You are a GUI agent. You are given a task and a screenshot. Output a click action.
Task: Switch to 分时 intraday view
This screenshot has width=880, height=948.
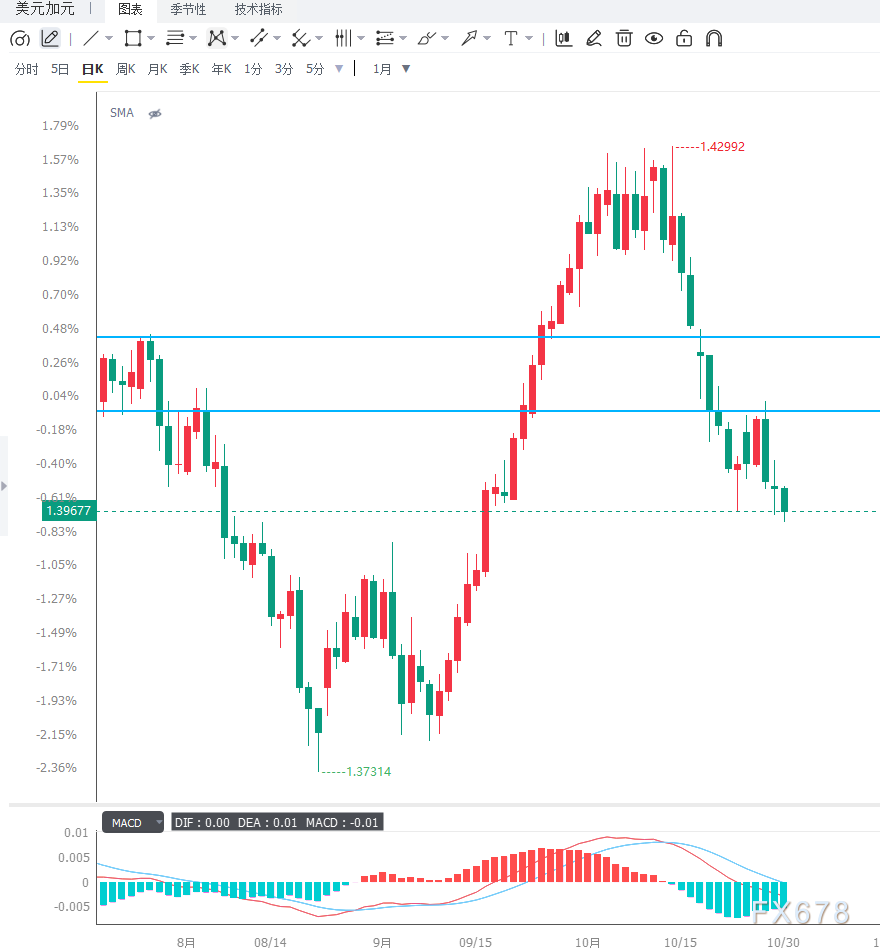[27, 70]
